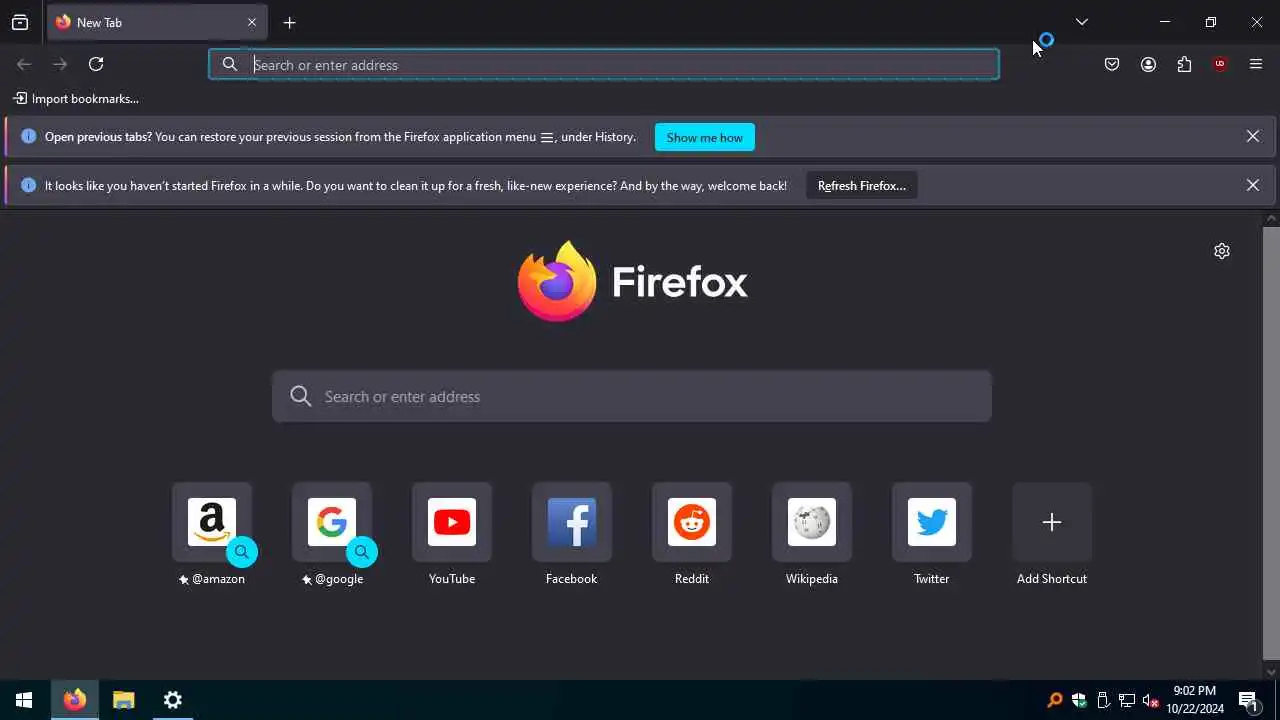Select the New Tab tab

click(x=157, y=22)
